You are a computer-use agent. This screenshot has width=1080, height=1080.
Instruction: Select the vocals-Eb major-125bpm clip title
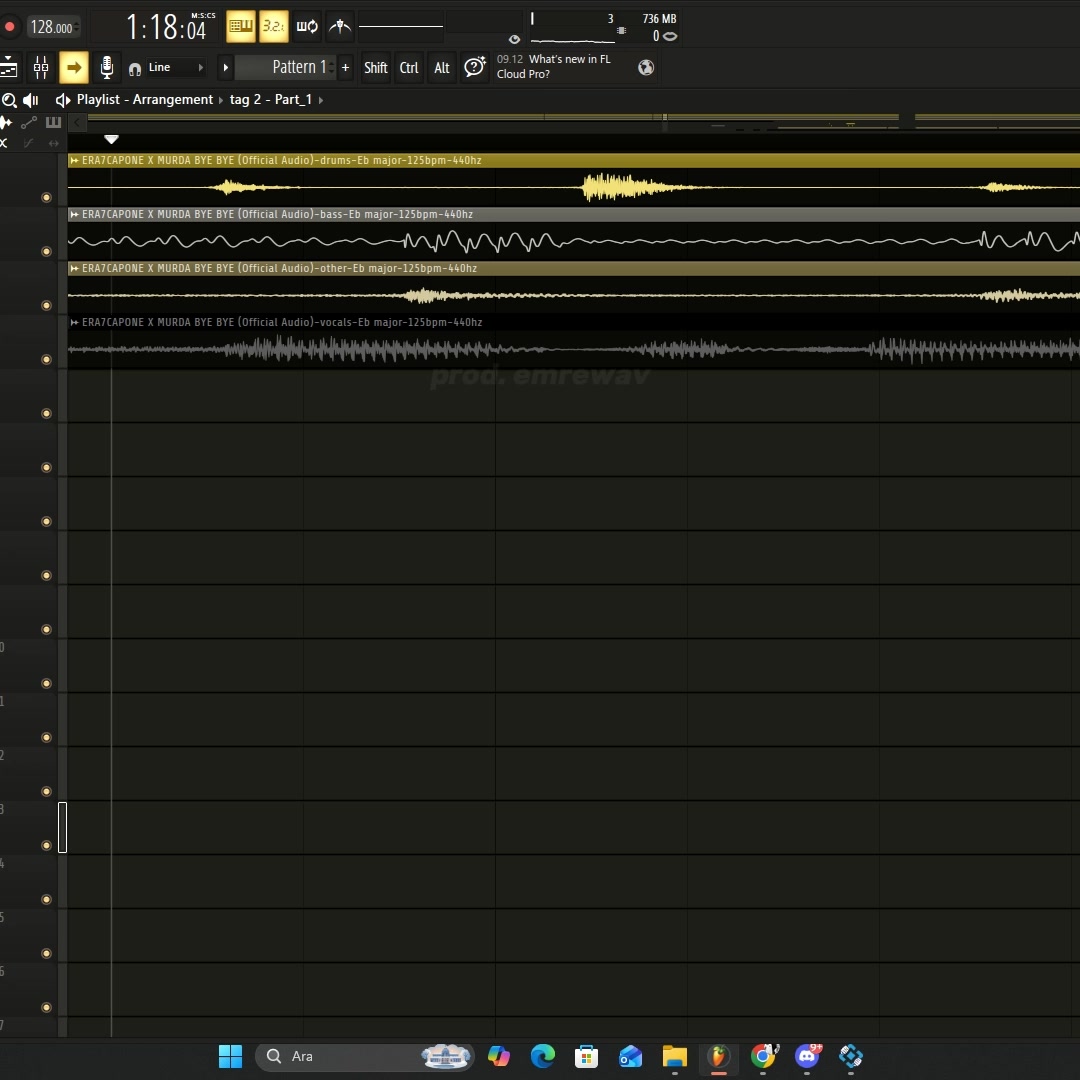point(282,322)
